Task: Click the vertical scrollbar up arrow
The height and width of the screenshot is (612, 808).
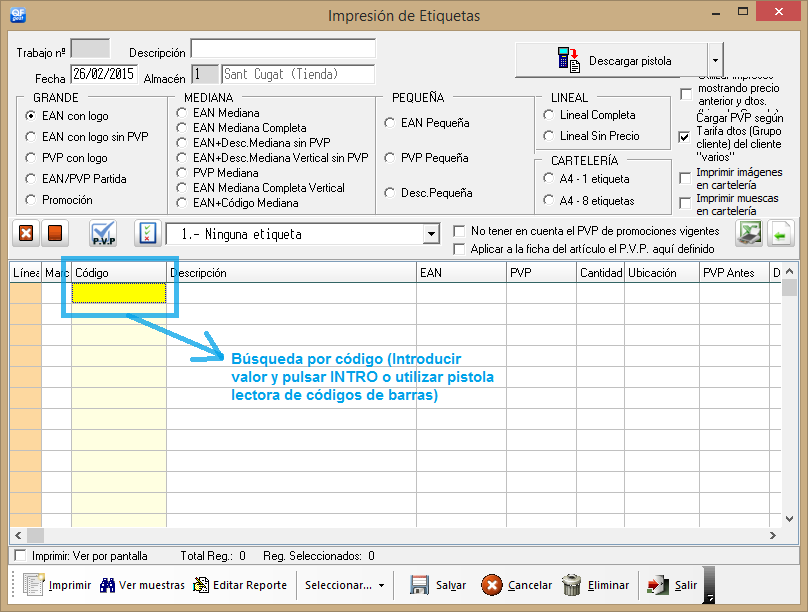Action: 789,271
